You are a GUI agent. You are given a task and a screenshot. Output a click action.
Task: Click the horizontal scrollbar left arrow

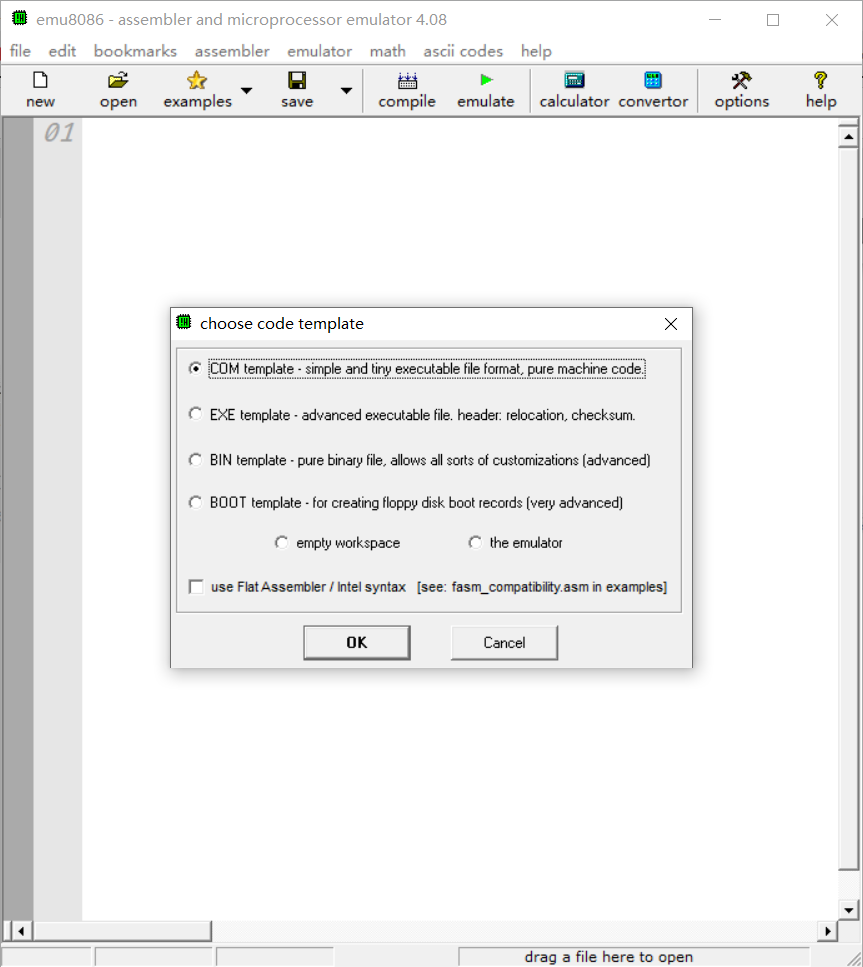tap(20, 931)
